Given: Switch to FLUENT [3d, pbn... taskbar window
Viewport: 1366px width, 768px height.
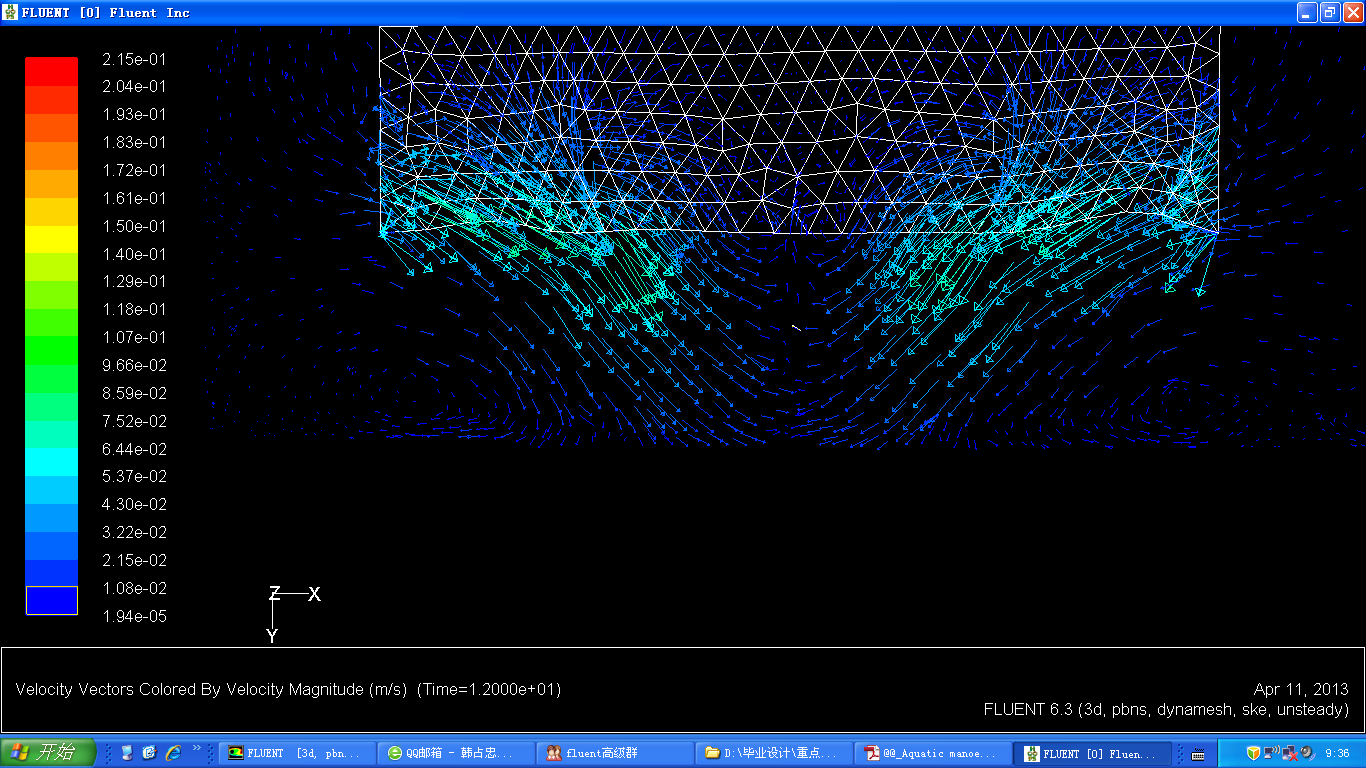Looking at the screenshot, I should tap(296, 753).
